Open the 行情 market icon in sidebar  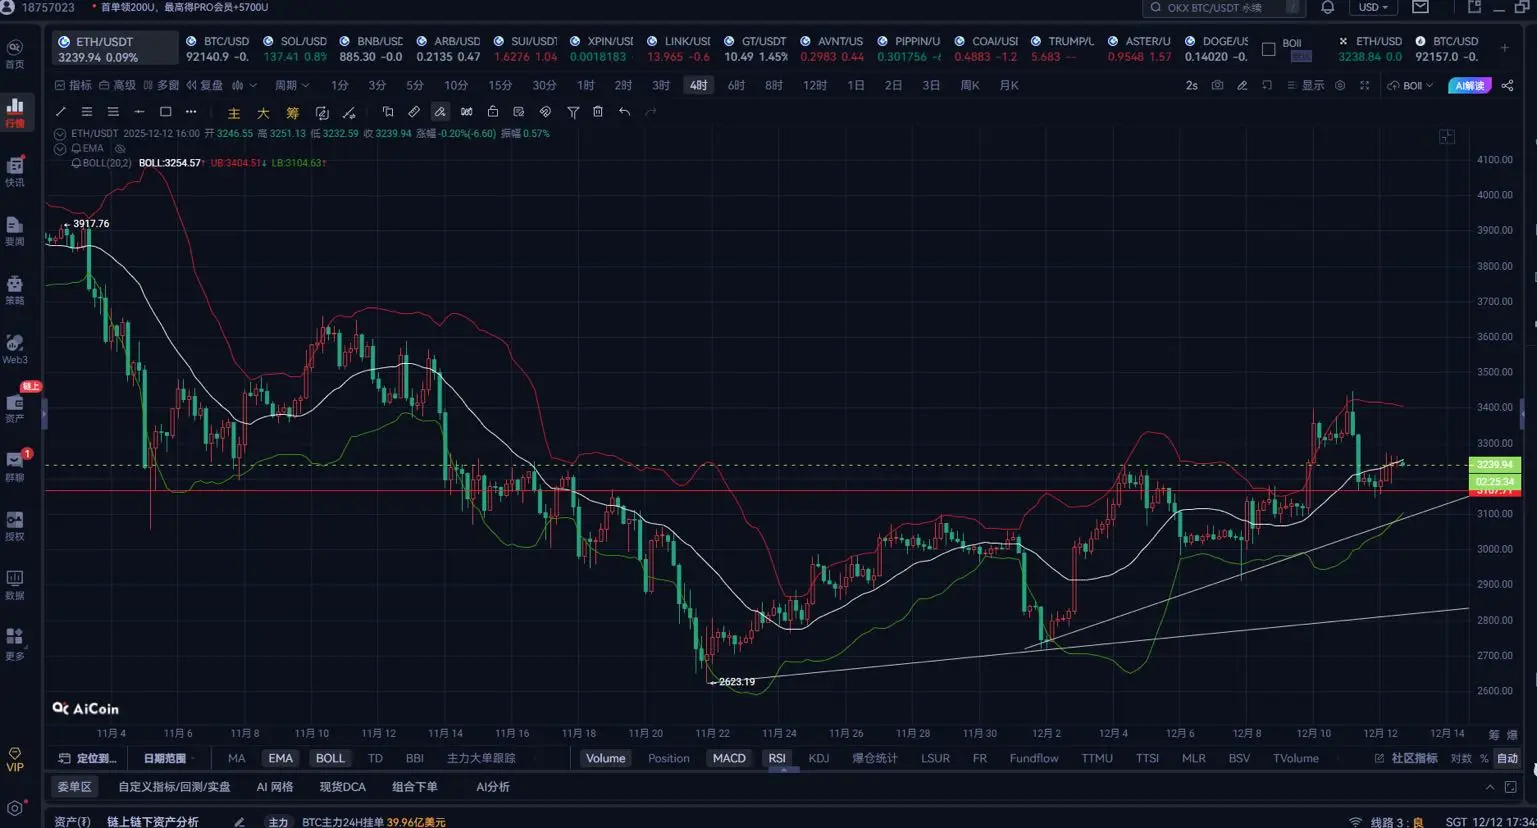tap(15, 112)
